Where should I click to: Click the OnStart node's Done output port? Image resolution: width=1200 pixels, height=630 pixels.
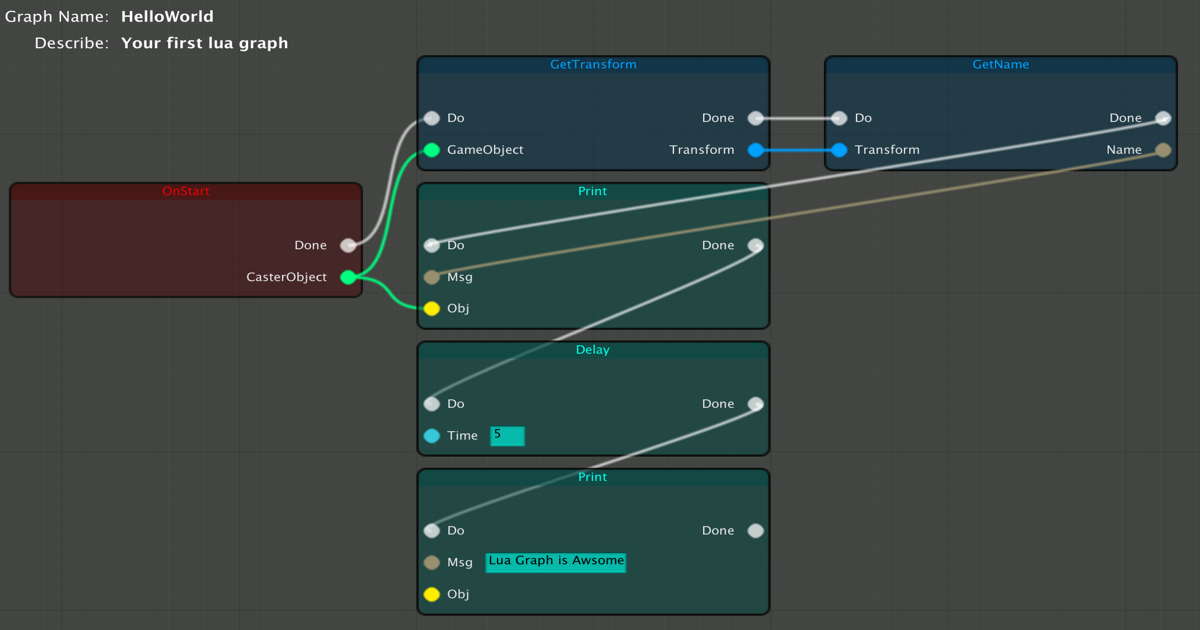pyautogui.click(x=348, y=245)
